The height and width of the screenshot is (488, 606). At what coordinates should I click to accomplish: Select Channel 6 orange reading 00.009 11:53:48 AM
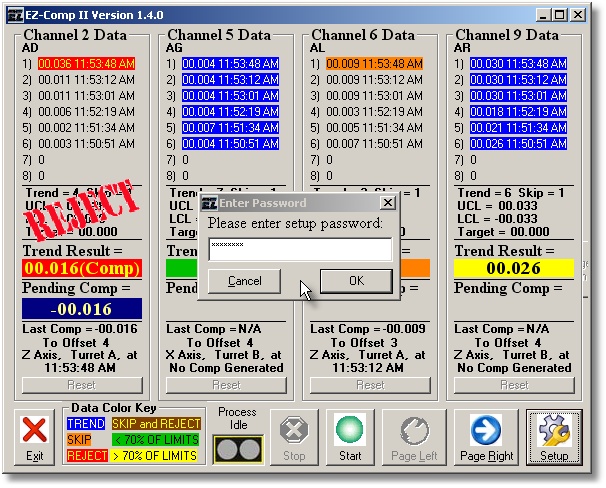coord(374,64)
